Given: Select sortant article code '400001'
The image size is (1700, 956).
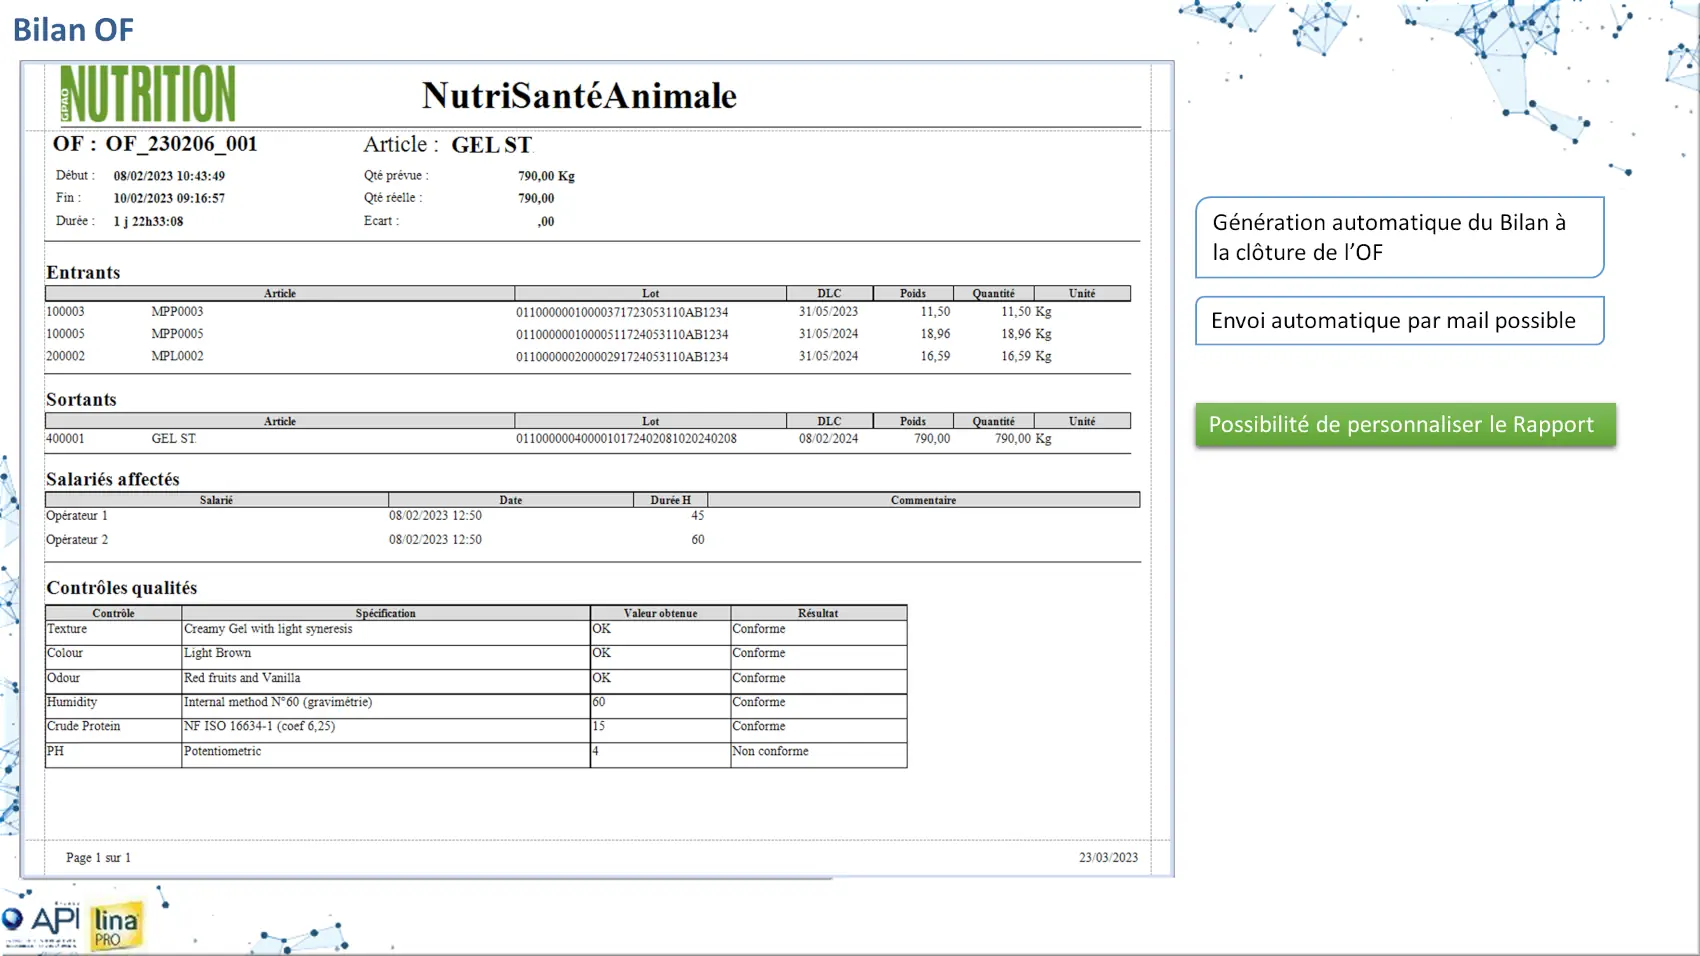Looking at the screenshot, I should pos(65,439).
